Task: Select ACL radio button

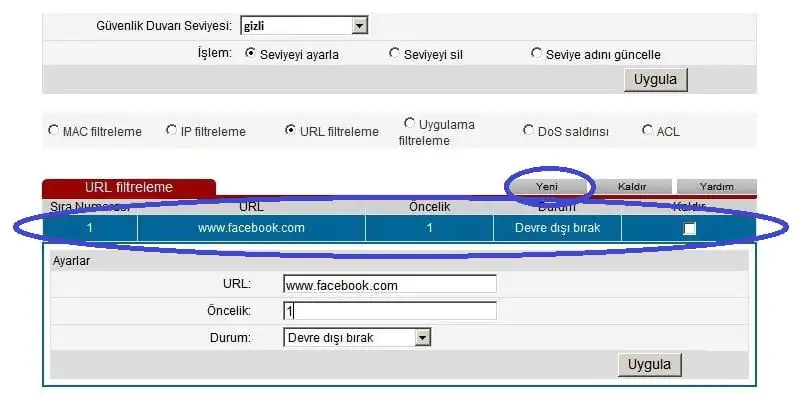Action: coord(647,130)
